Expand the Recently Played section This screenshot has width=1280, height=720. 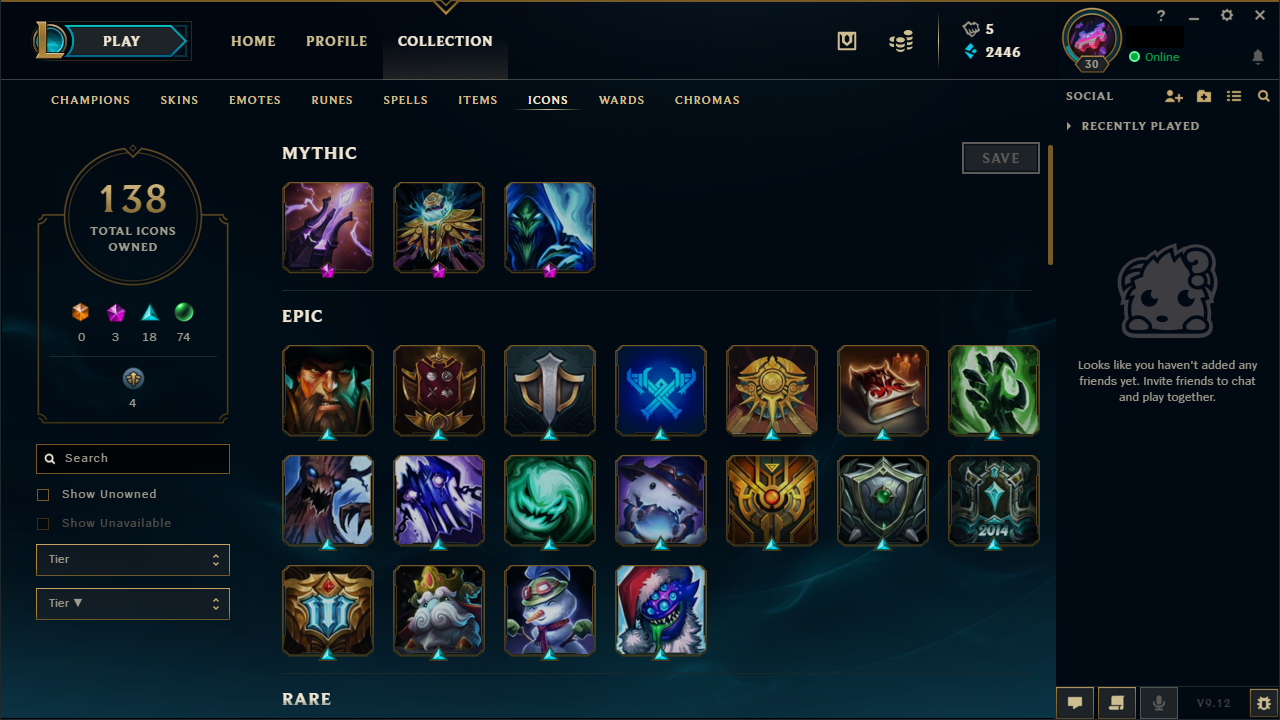pyautogui.click(x=1133, y=126)
